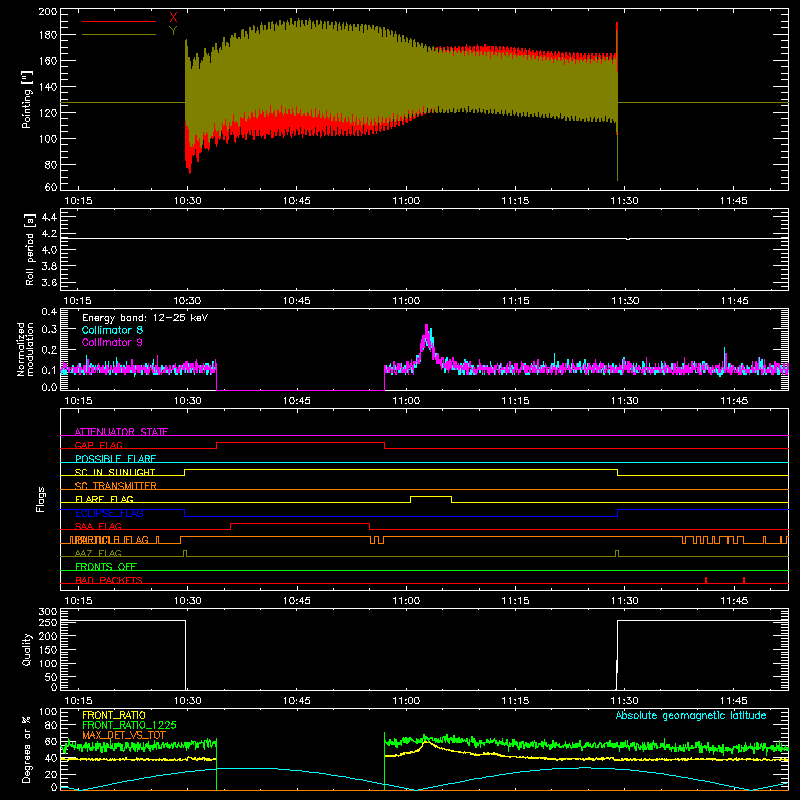Click the Flags axis title

point(41,499)
